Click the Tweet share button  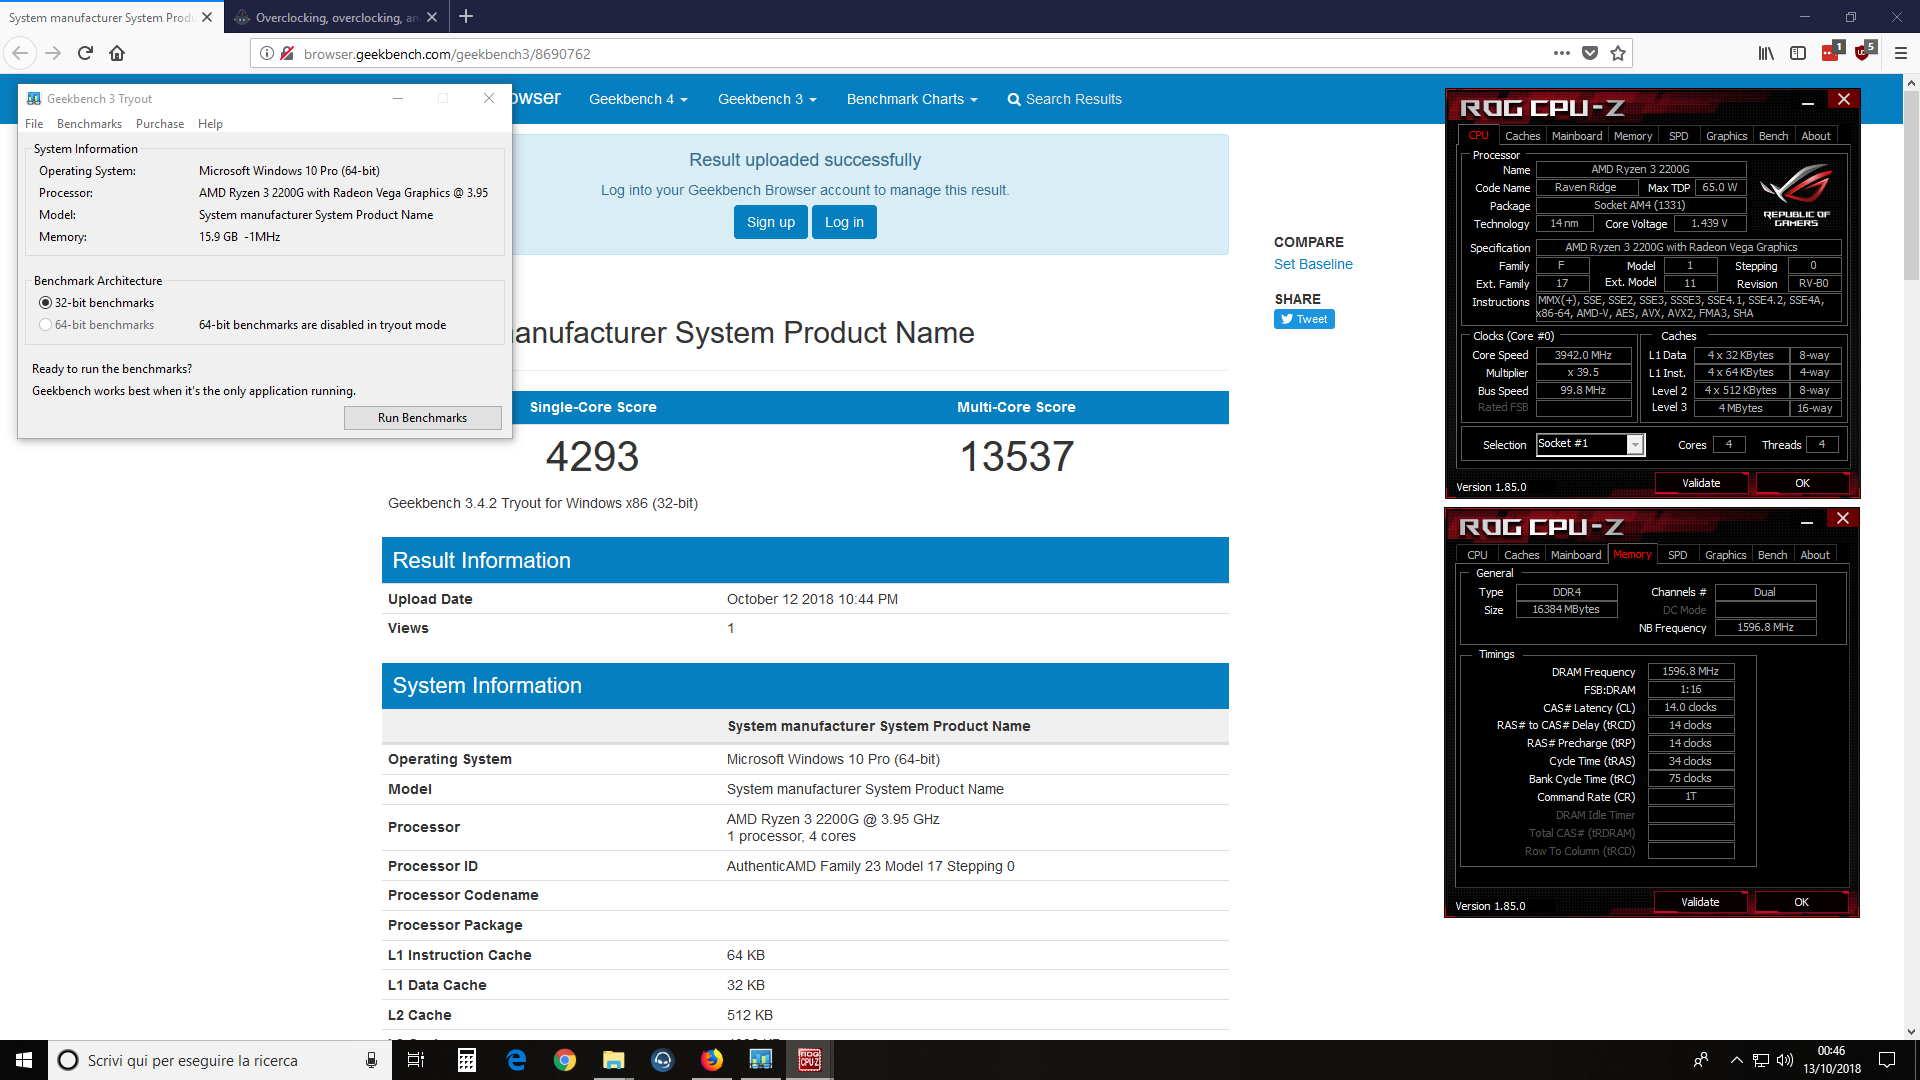1304,319
